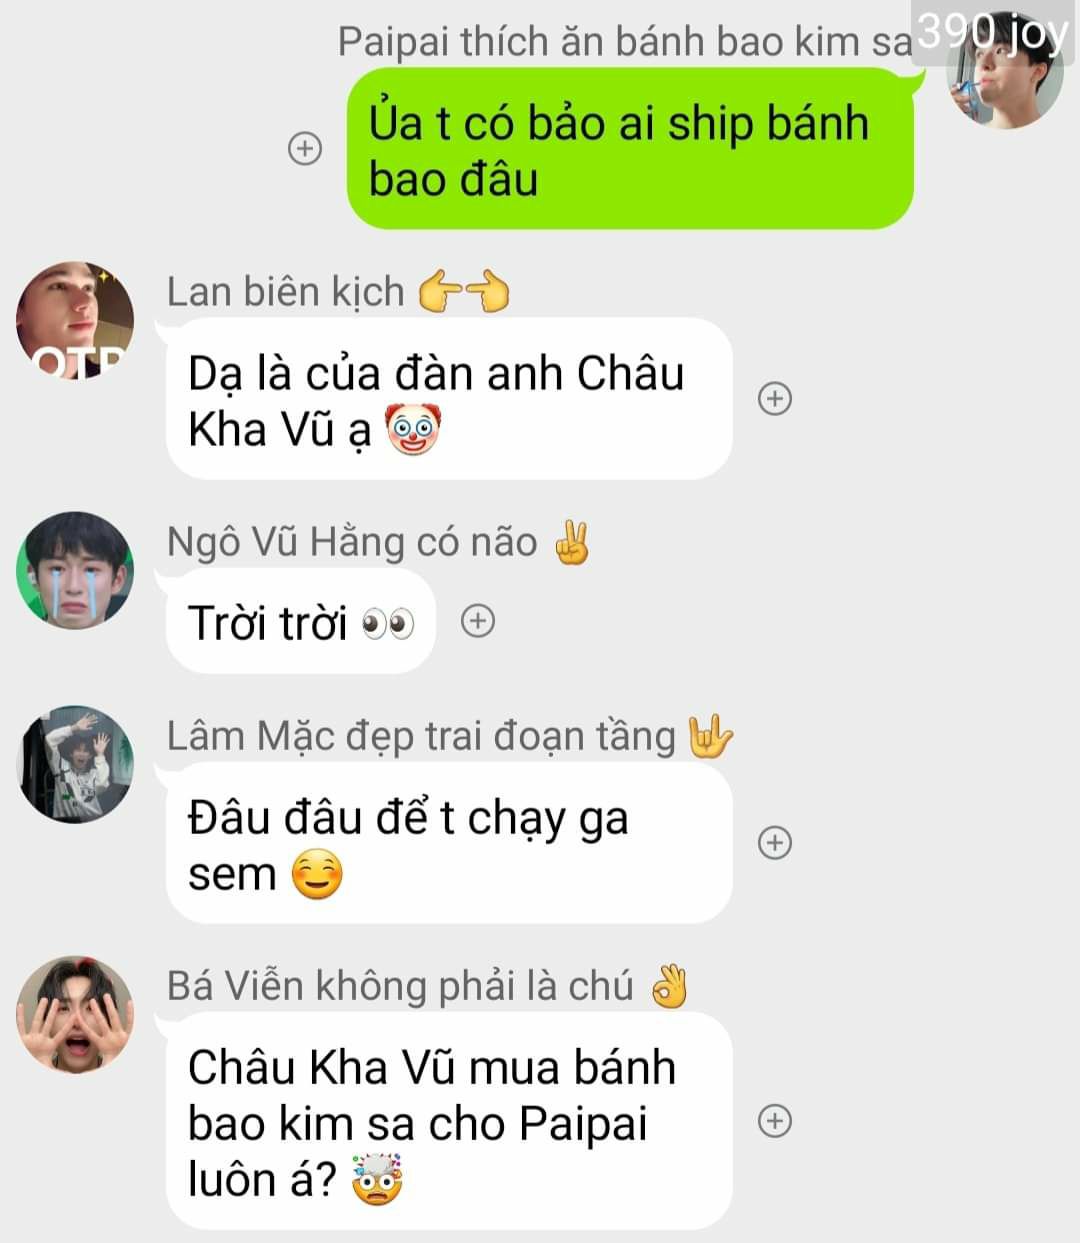The height and width of the screenshot is (1243, 1080).
Task: Select the 'Đâu đâu để t chạy ga sem' bubble
Action: tap(449, 843)
